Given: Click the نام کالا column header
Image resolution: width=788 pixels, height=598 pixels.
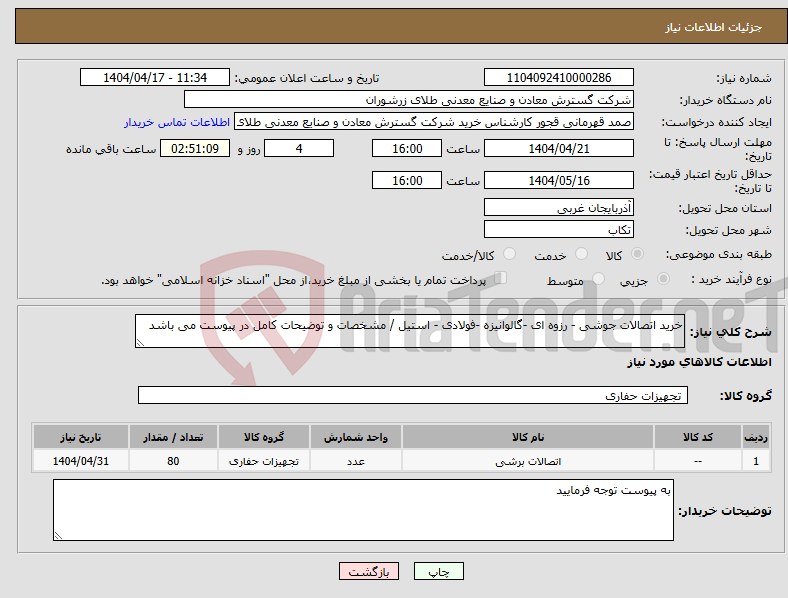Looking at the screenshot, I should 528,437.
